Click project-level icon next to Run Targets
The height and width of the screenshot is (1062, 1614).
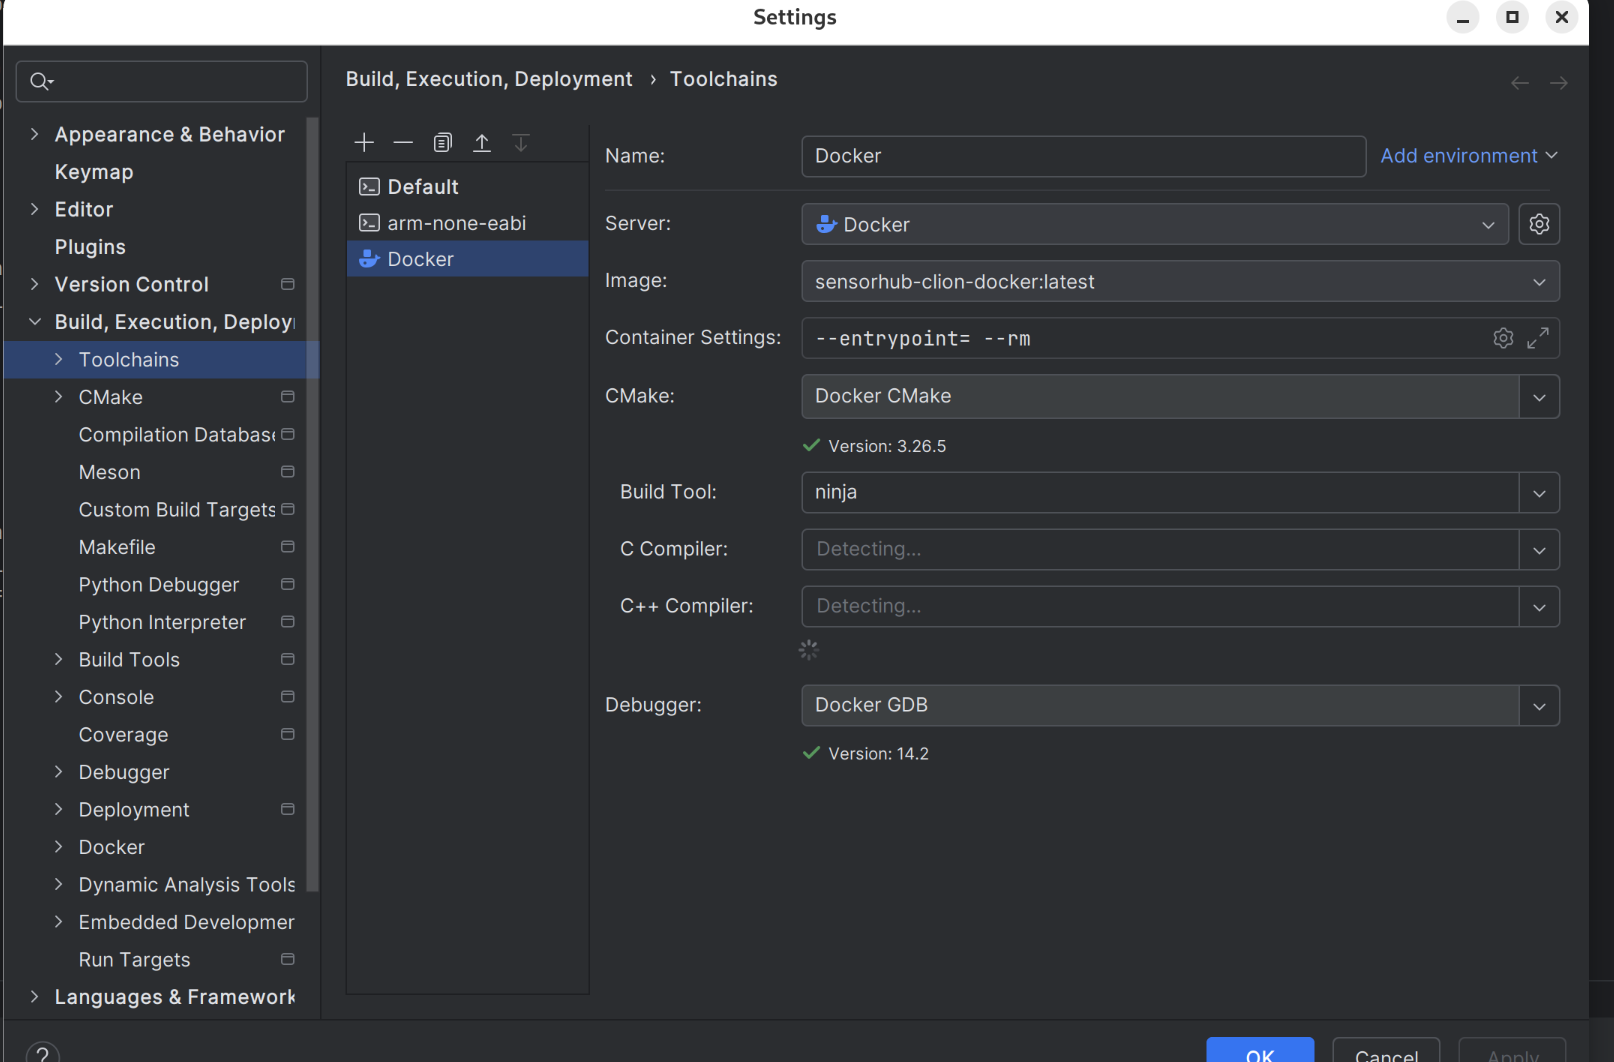(288, 959)
